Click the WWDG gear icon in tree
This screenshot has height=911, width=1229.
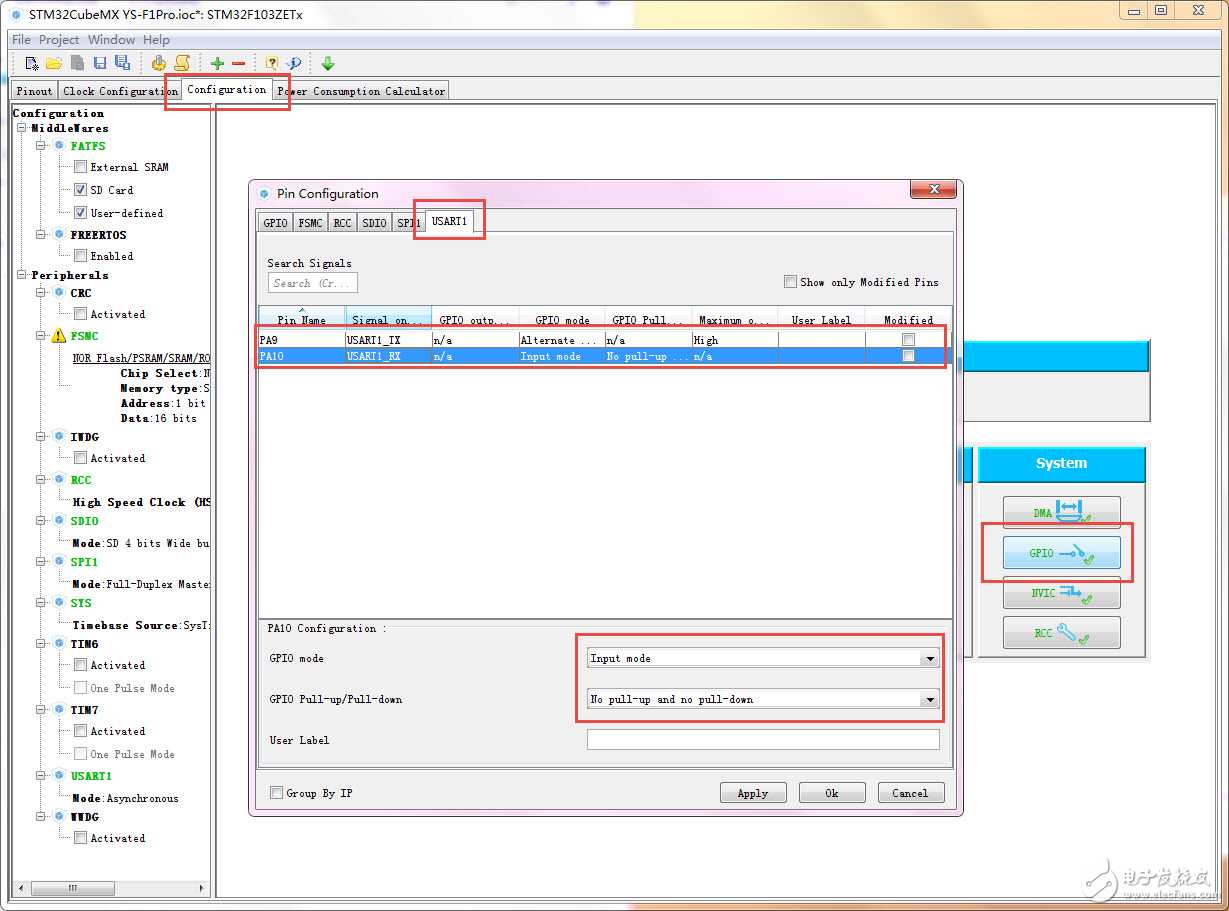(x=59, y=817)
